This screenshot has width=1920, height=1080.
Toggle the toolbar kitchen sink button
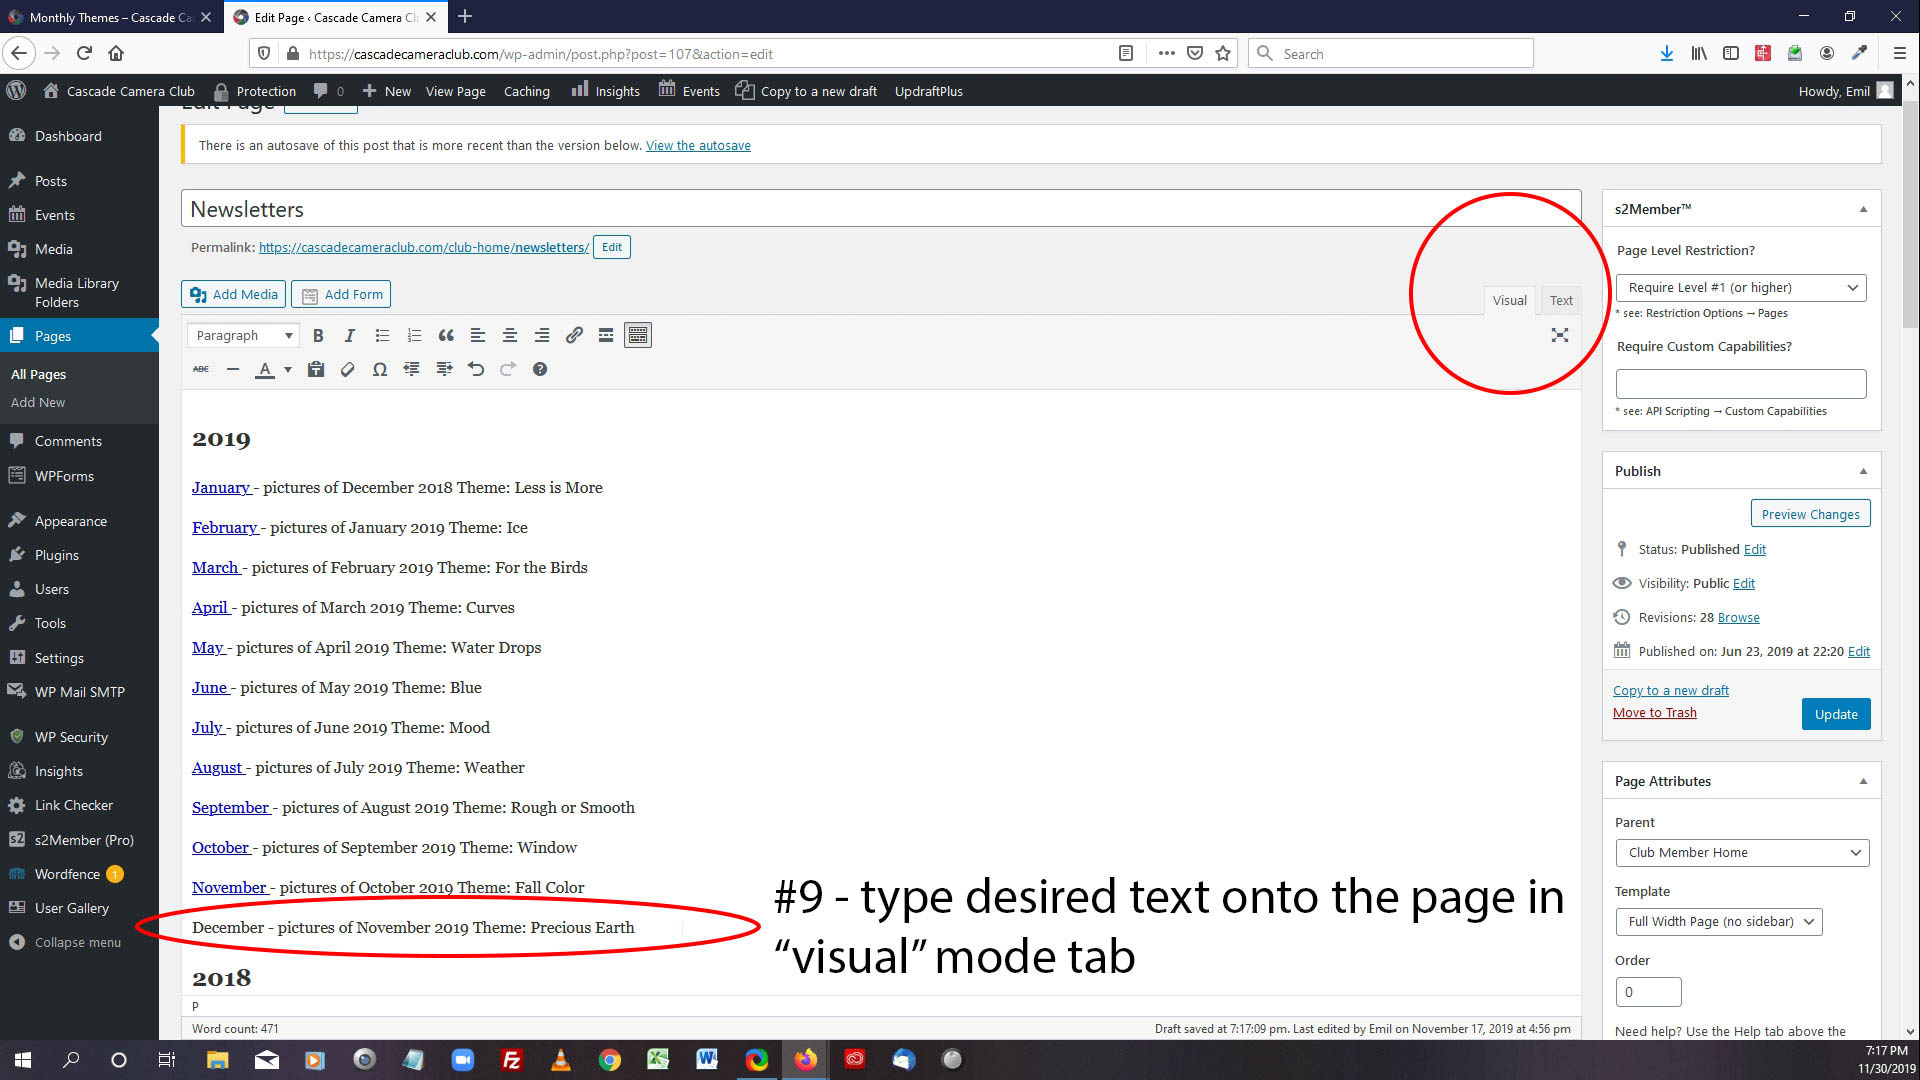point(638,336)
